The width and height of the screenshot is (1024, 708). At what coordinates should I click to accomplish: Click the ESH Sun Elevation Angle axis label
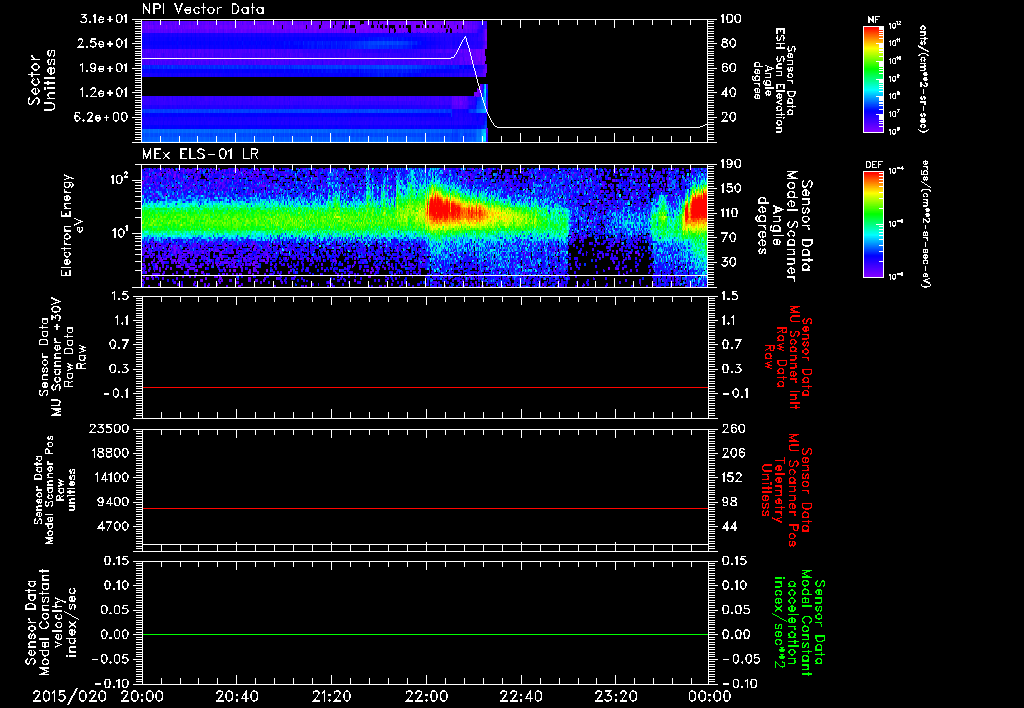[774, 80]
